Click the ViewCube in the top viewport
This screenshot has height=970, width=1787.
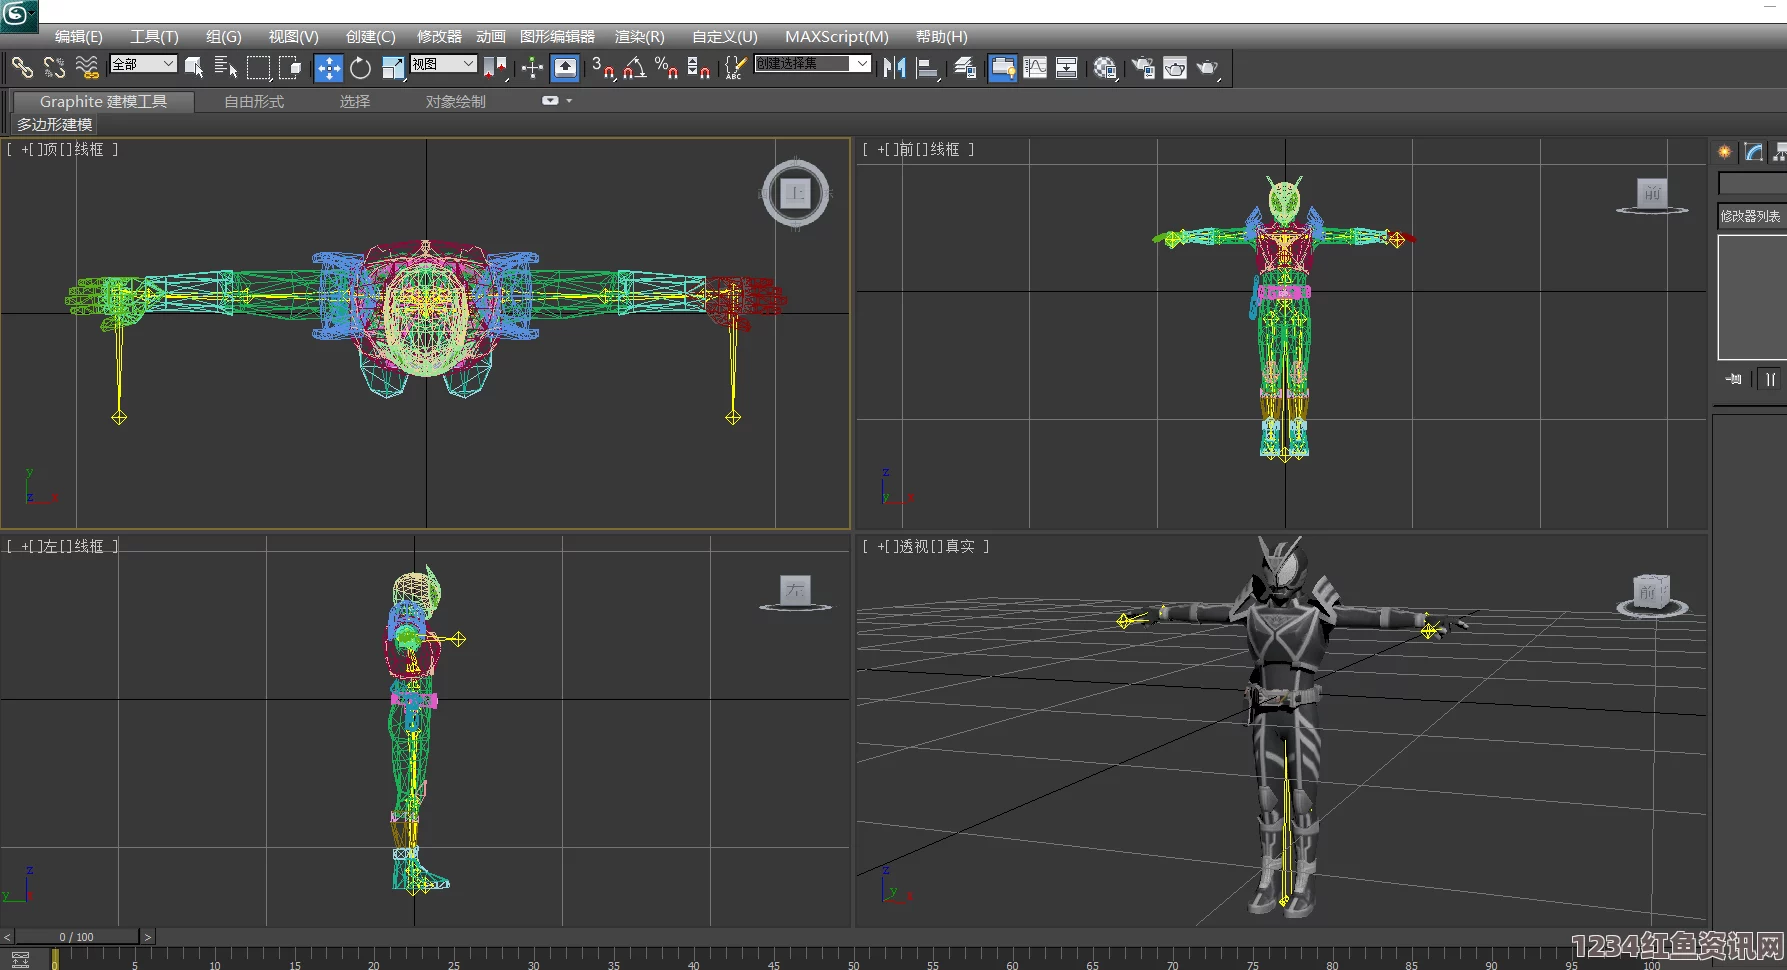click(795, 193)
